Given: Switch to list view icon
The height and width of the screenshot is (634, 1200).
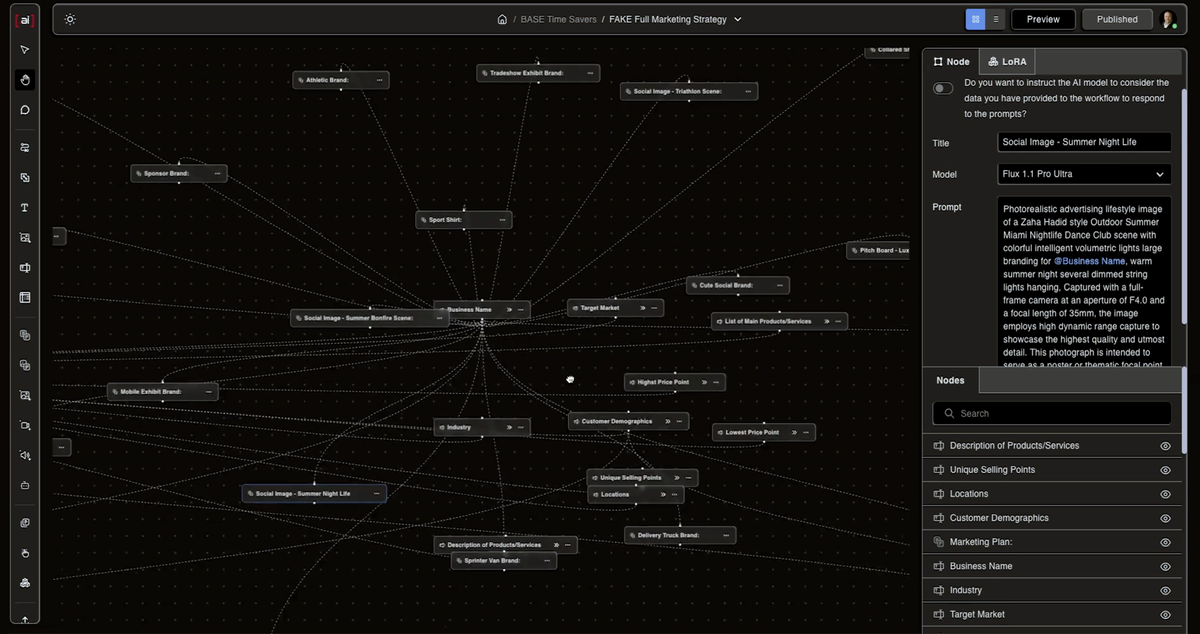Looking at the screenshot, I should [x=996, y=19].
